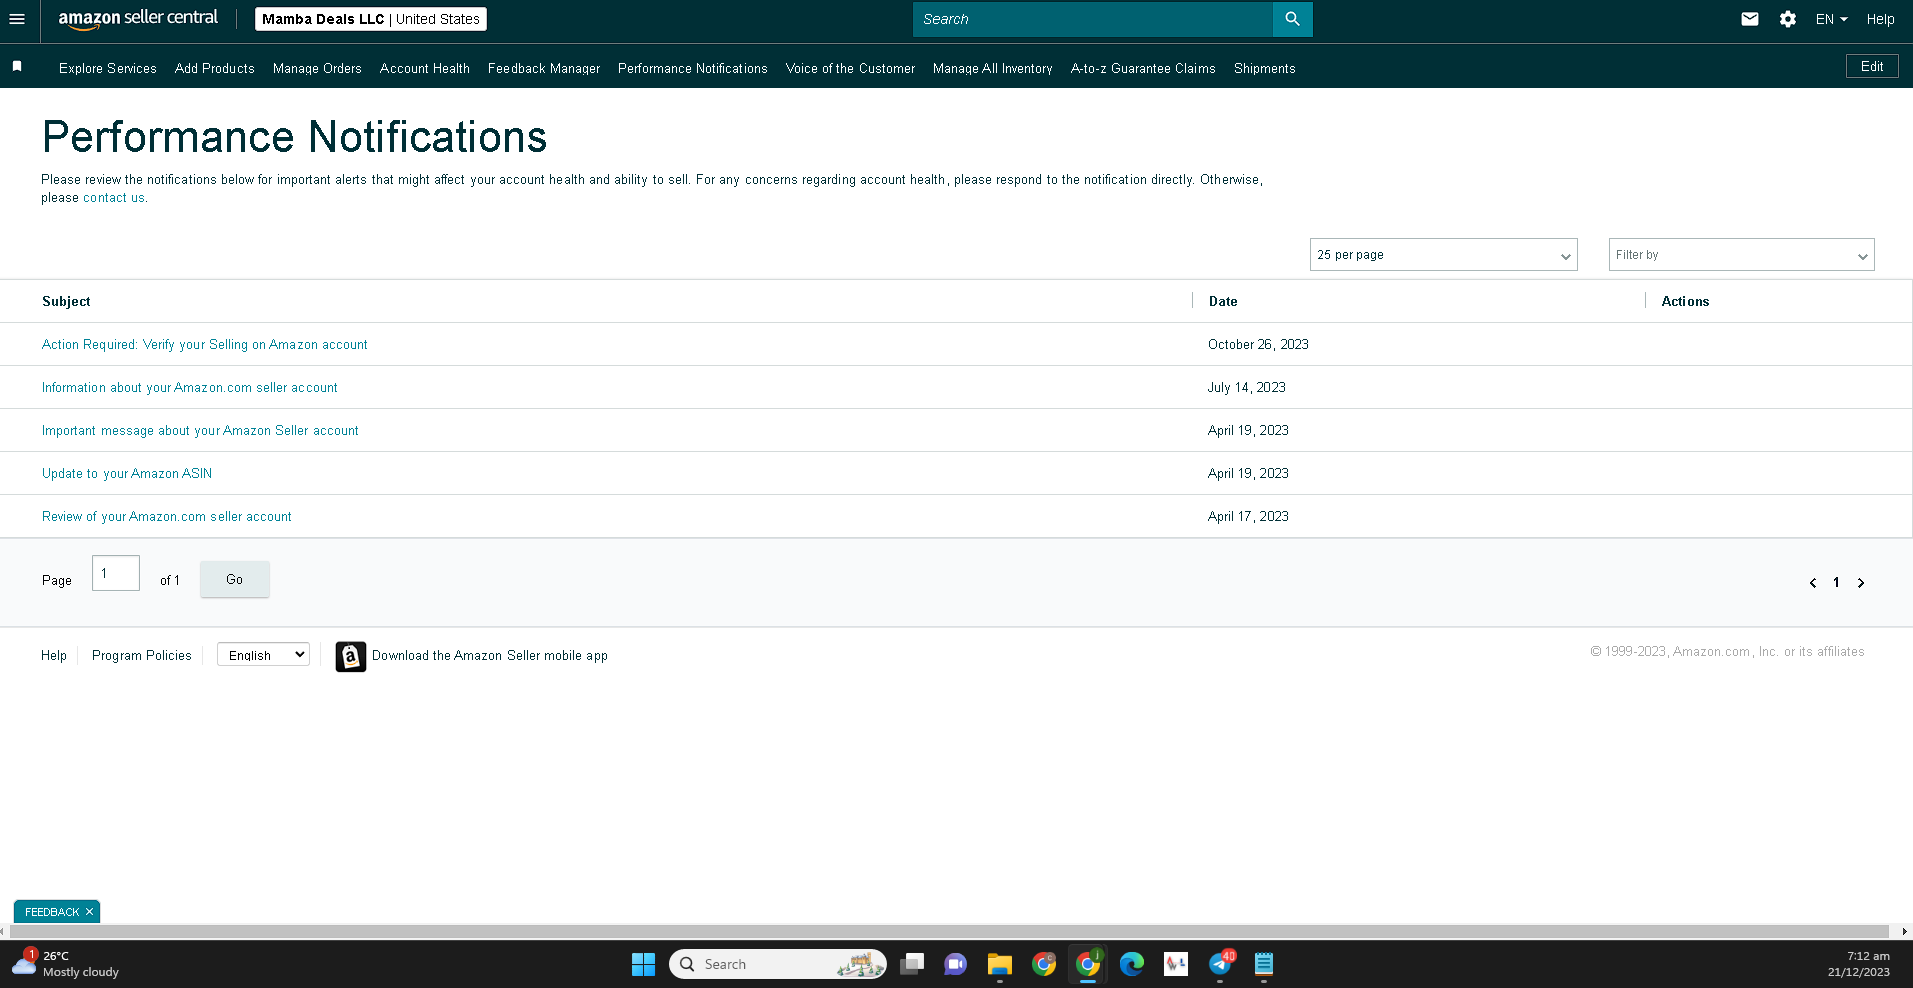Open taskbar clock showing 7:12 am
This screenshot has height=988, width=1913.
(x=1859, y=964)
